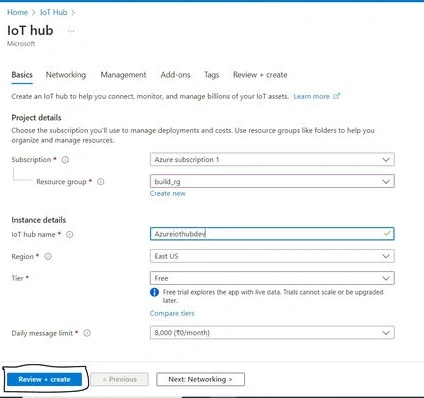Click the Previous button

pos(119,379)
